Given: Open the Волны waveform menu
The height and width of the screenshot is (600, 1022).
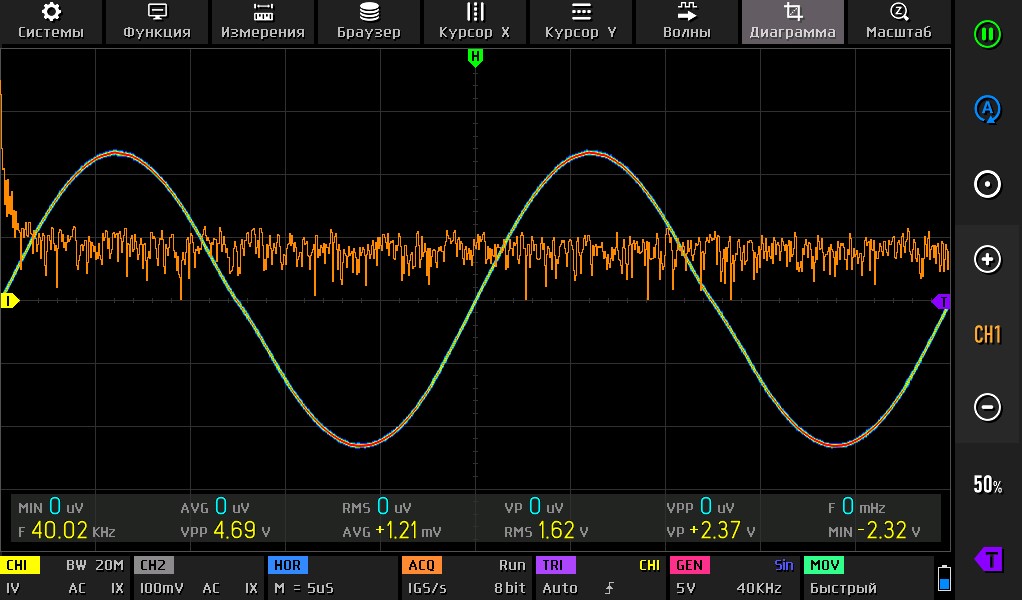Looking at the screenshot, I should click(x=687, y=21).
